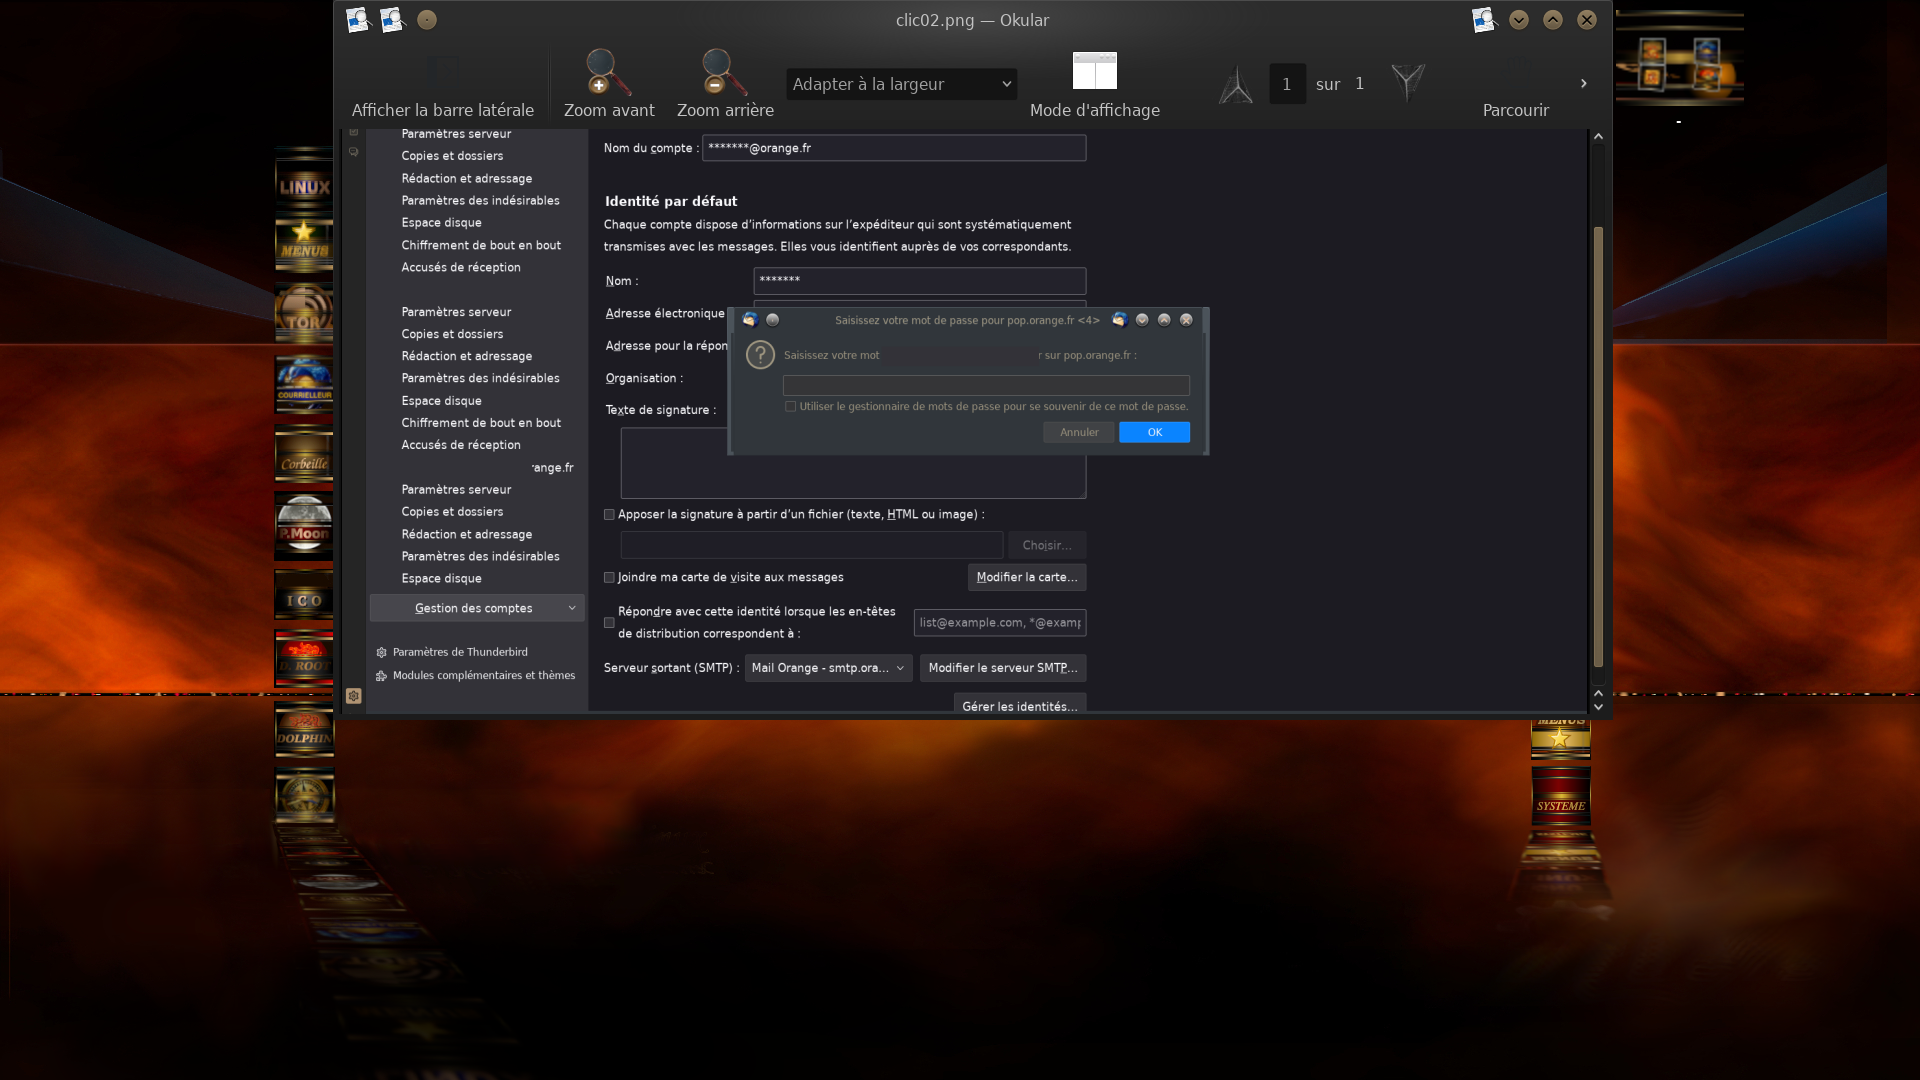Click the Okular vertical scrollbar handle
This screenshot has height=1080, width=1920.
pyautogui.click(x=1598, y=446)
